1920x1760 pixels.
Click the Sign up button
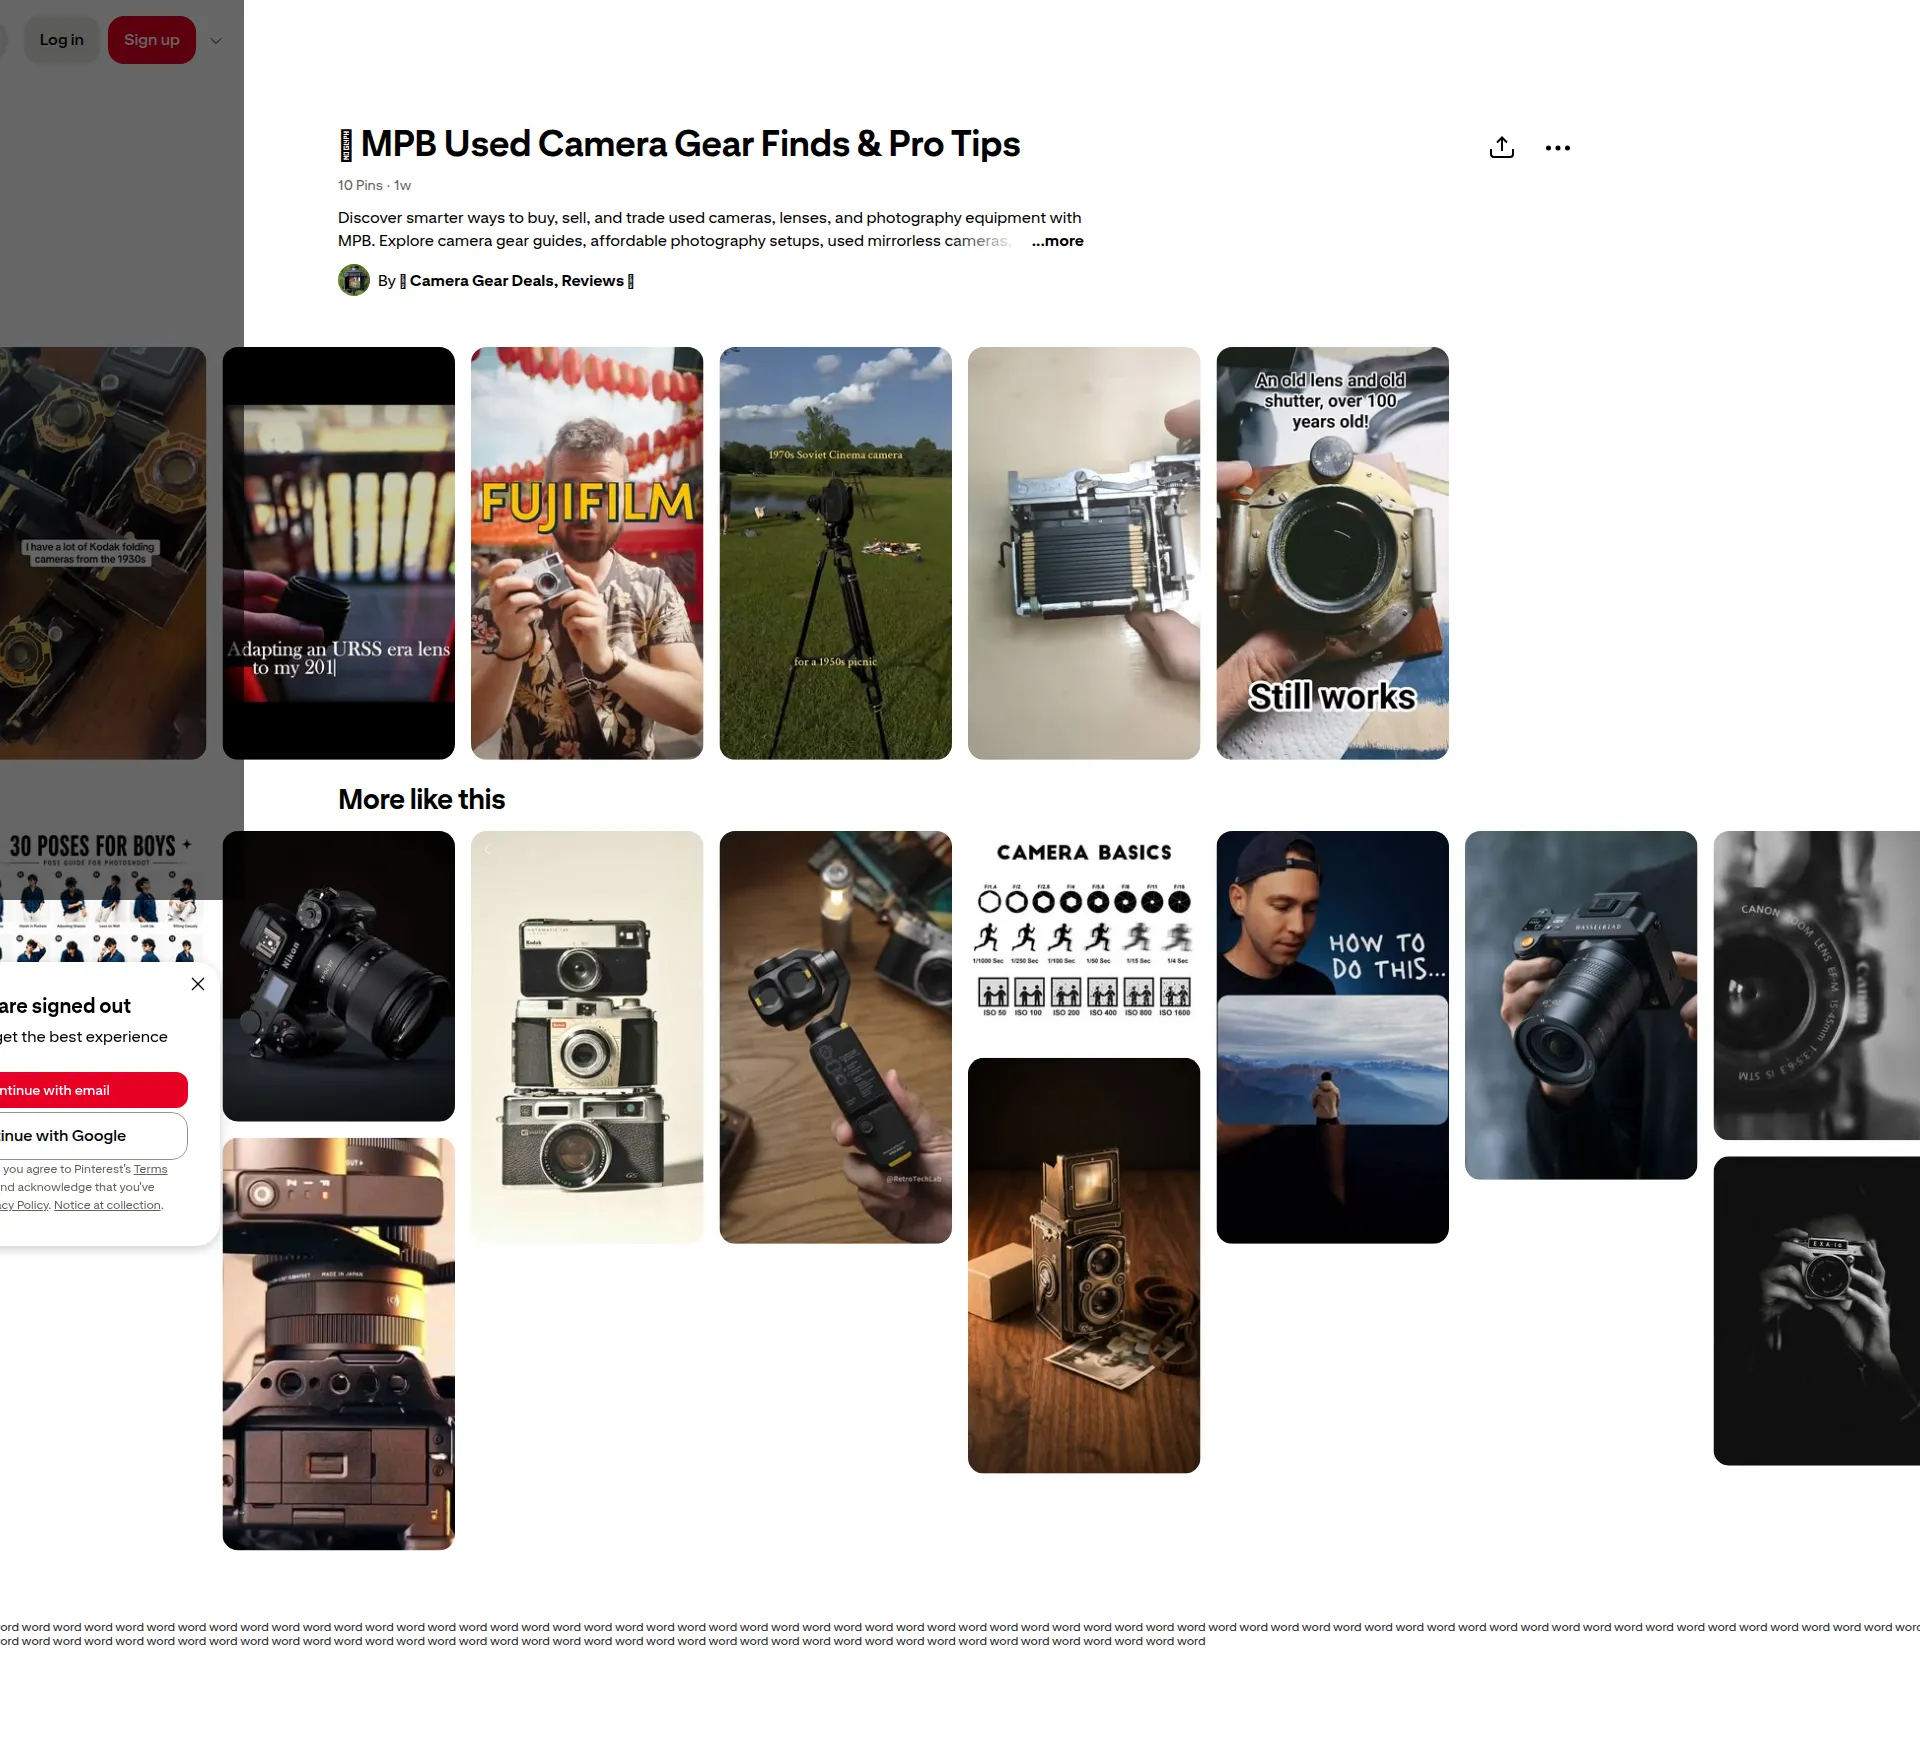point(152,40)
